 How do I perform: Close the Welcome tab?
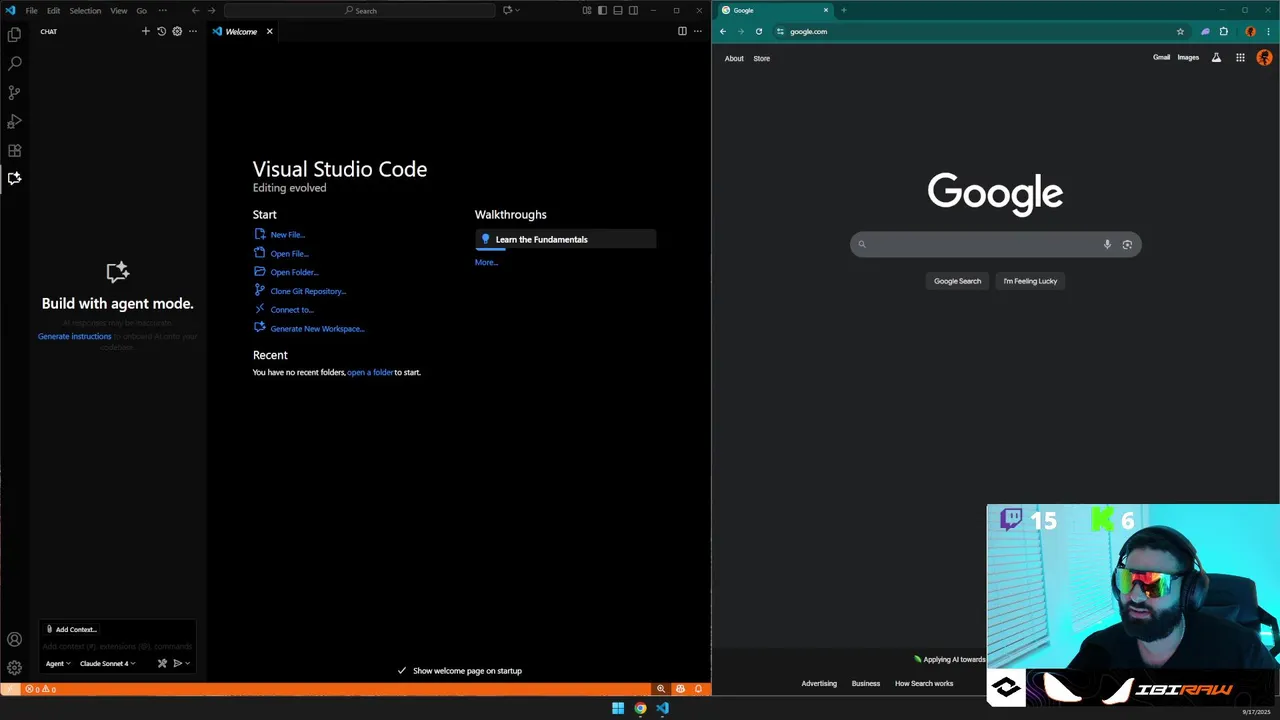[x=269, y=31]
